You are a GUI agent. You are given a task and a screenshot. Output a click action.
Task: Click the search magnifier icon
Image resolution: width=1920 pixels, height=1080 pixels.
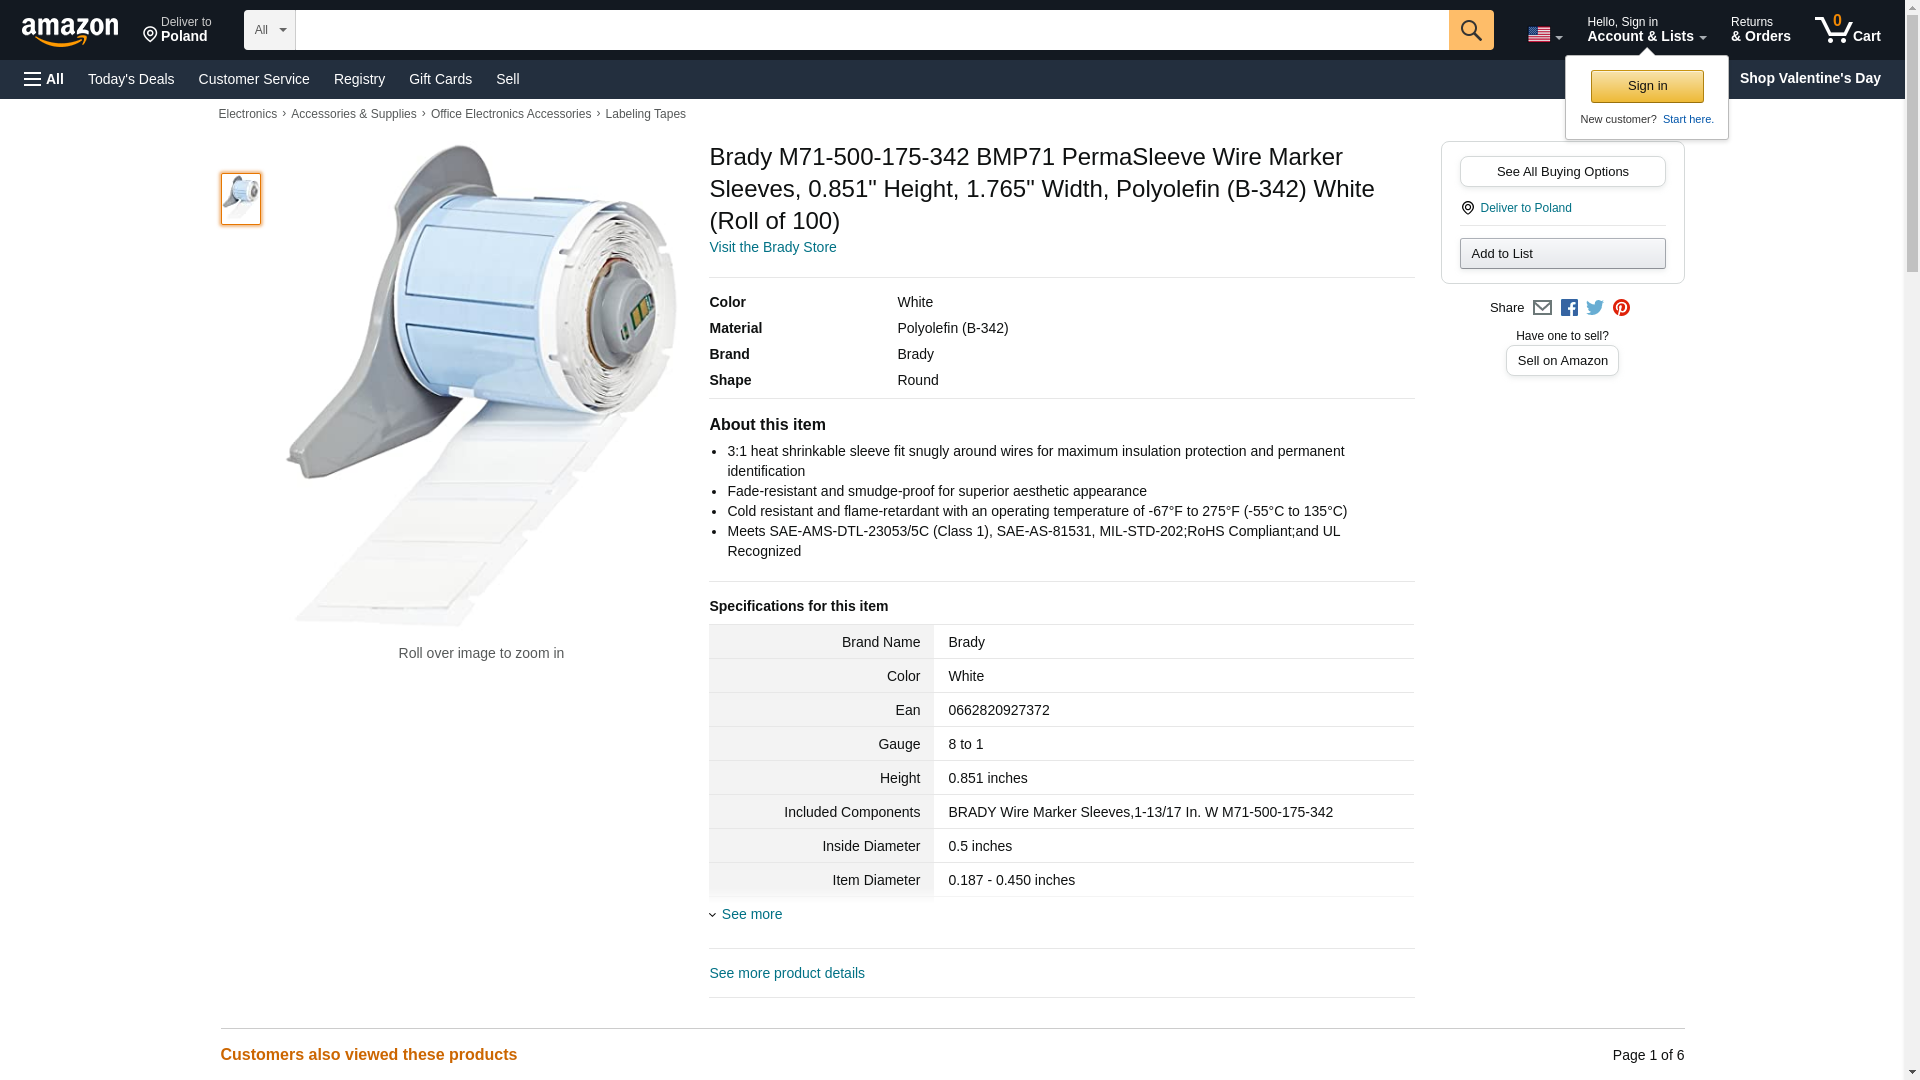tap(1470, 30)
